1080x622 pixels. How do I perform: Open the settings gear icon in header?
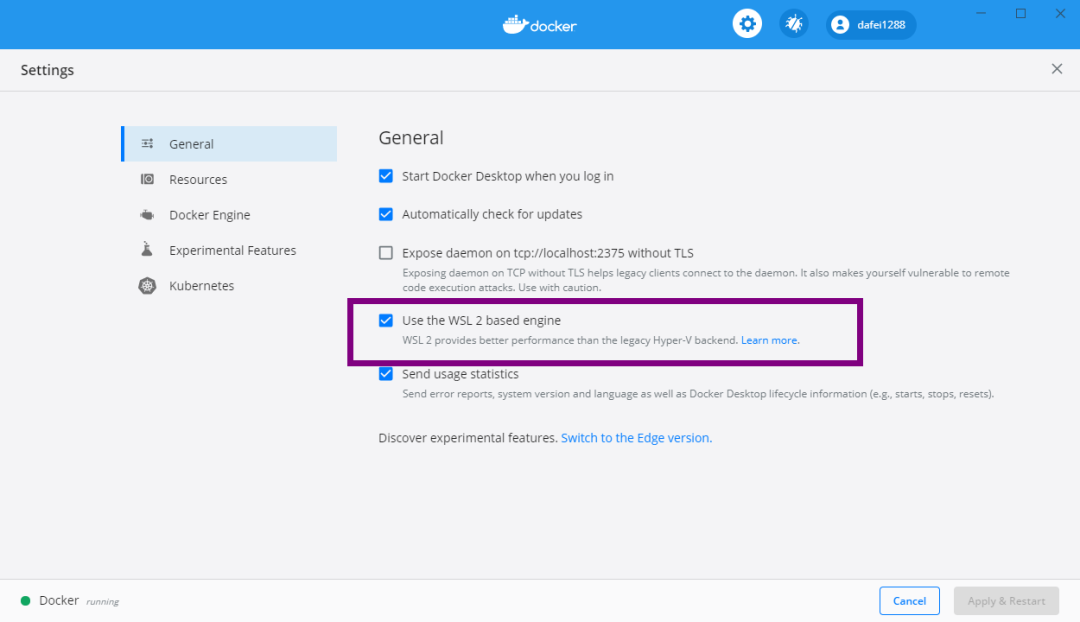747,24
